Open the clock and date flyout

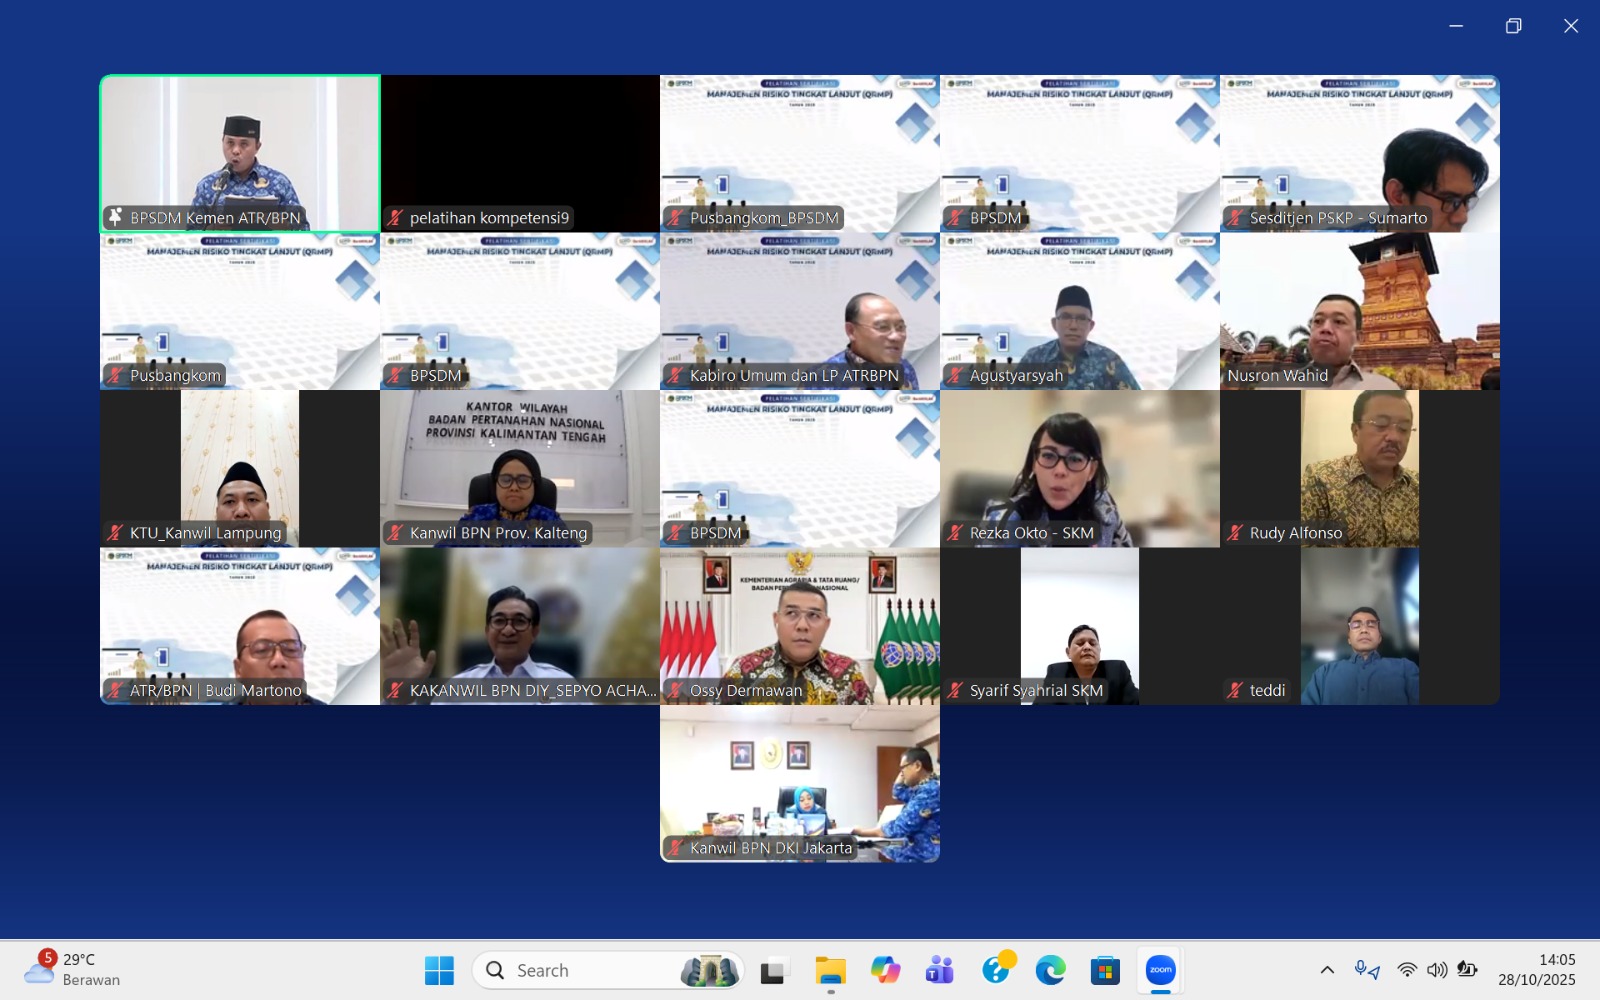[1536, 970]
